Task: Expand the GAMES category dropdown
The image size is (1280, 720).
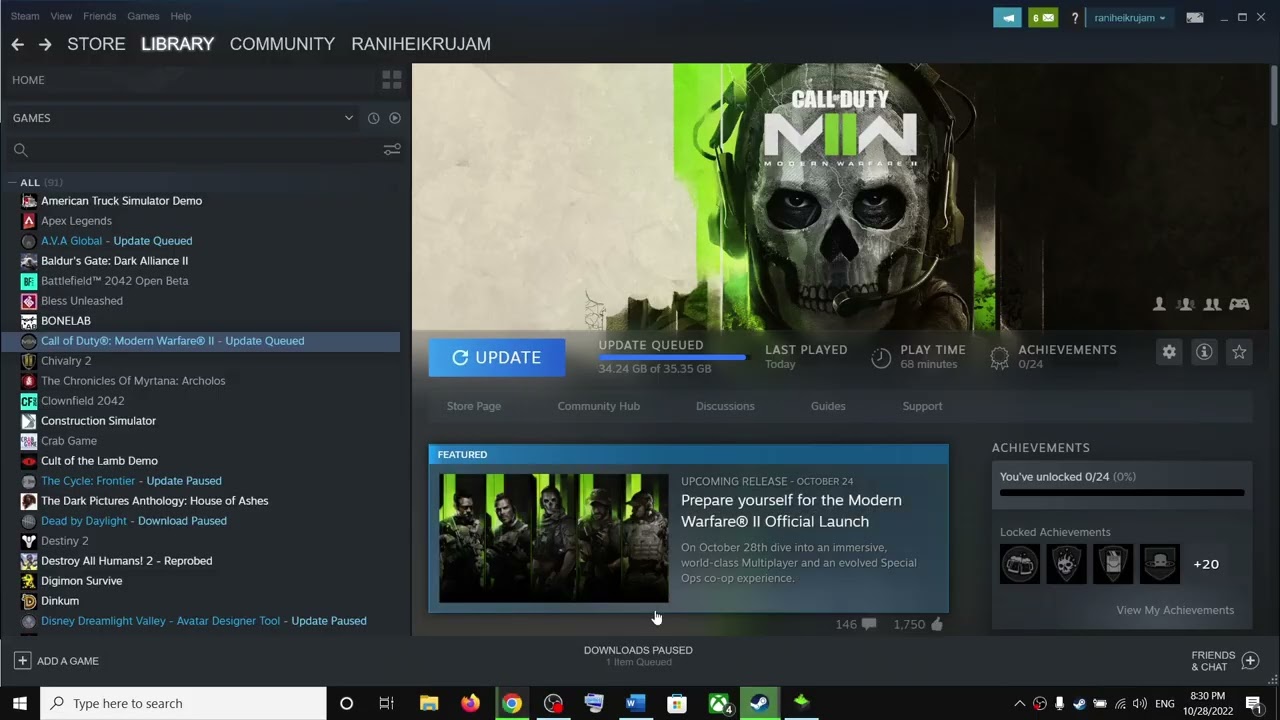Action: pyautogui.click(x=348, y=118)
